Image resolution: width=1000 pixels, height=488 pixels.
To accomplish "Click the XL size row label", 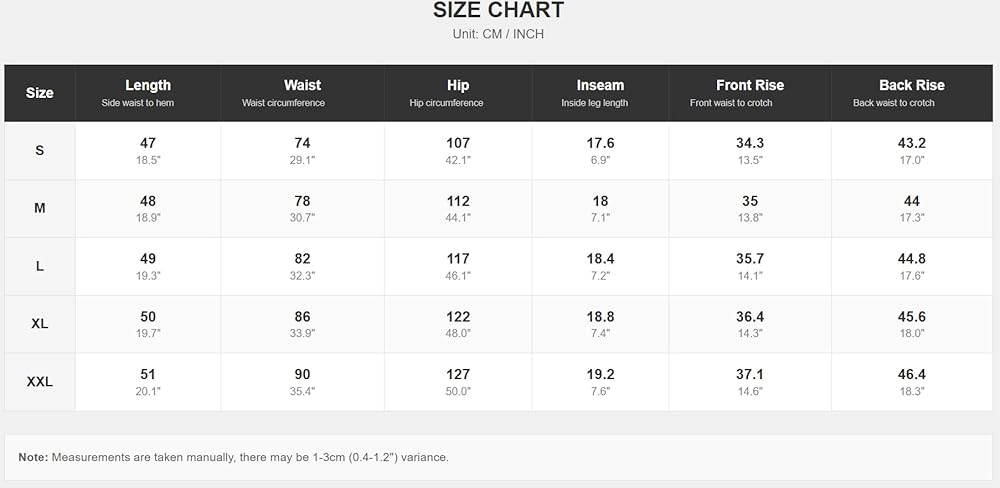I will (40, 324).
